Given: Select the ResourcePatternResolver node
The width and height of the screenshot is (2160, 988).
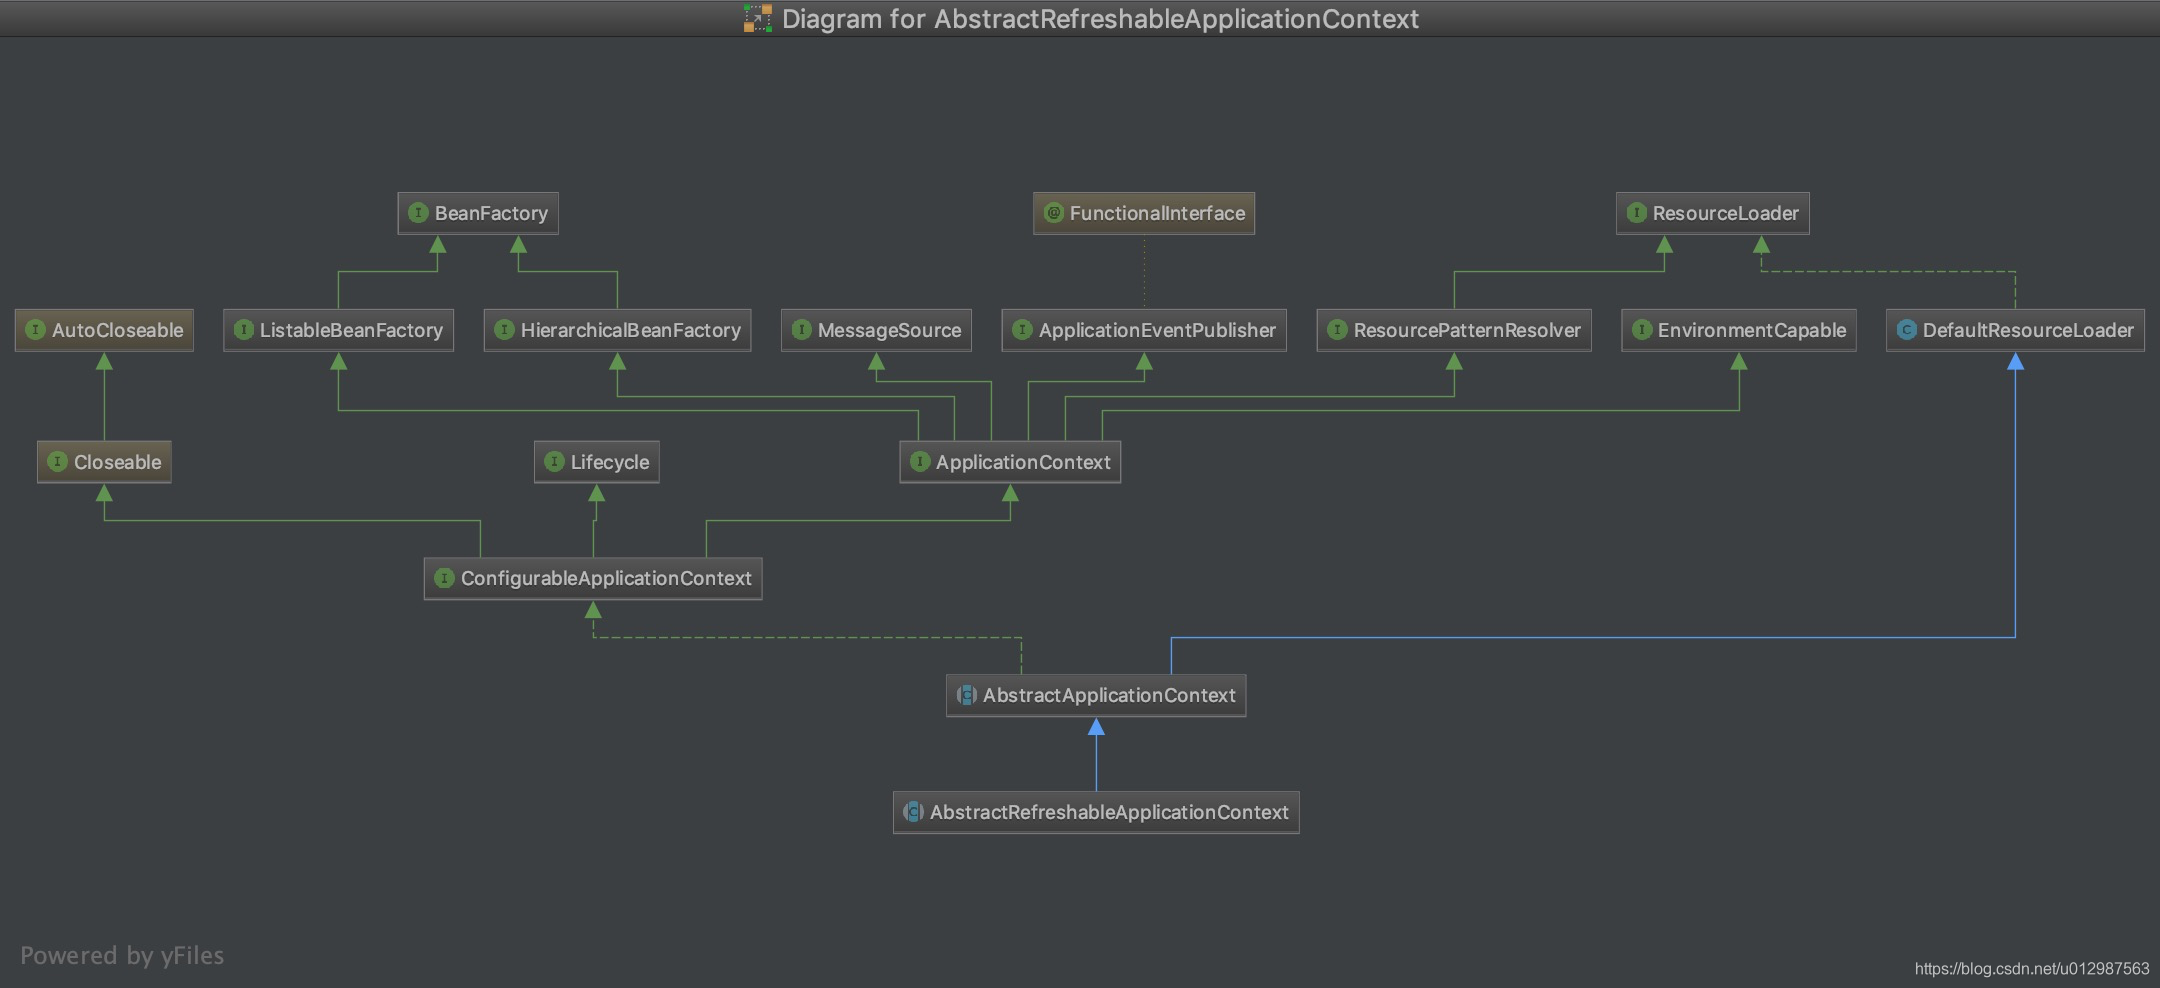Looking at the screenshot, I should pos(1455,330).
